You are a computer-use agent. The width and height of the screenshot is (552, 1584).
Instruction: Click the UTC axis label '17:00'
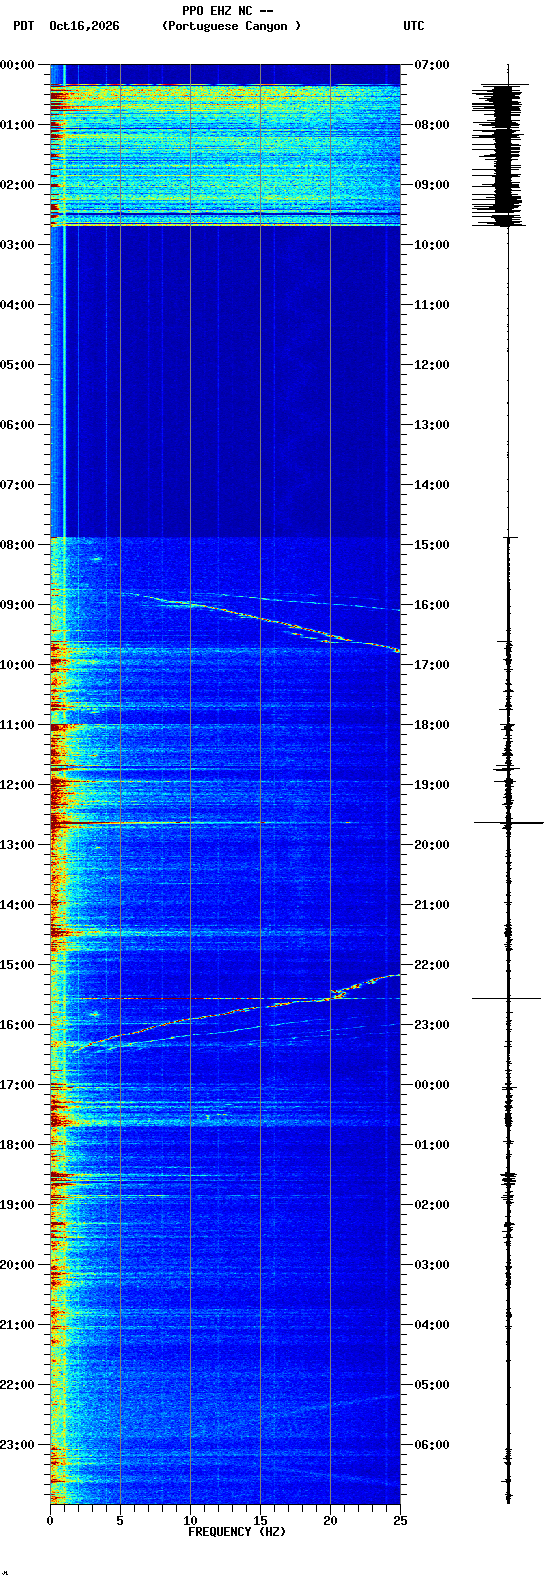pos(432,665)
